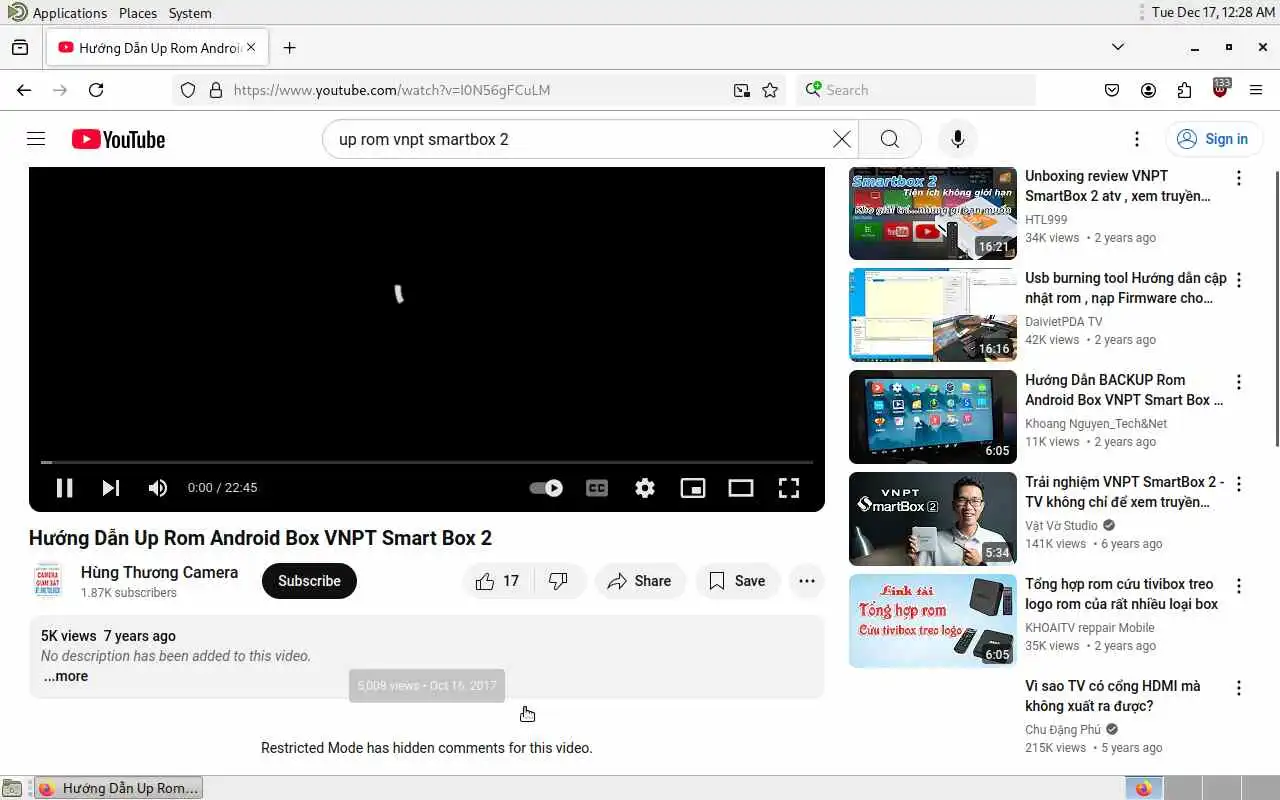Bookmark this page with star icon
This screenshot has height=800, width=1280.
tap(770, 90)
